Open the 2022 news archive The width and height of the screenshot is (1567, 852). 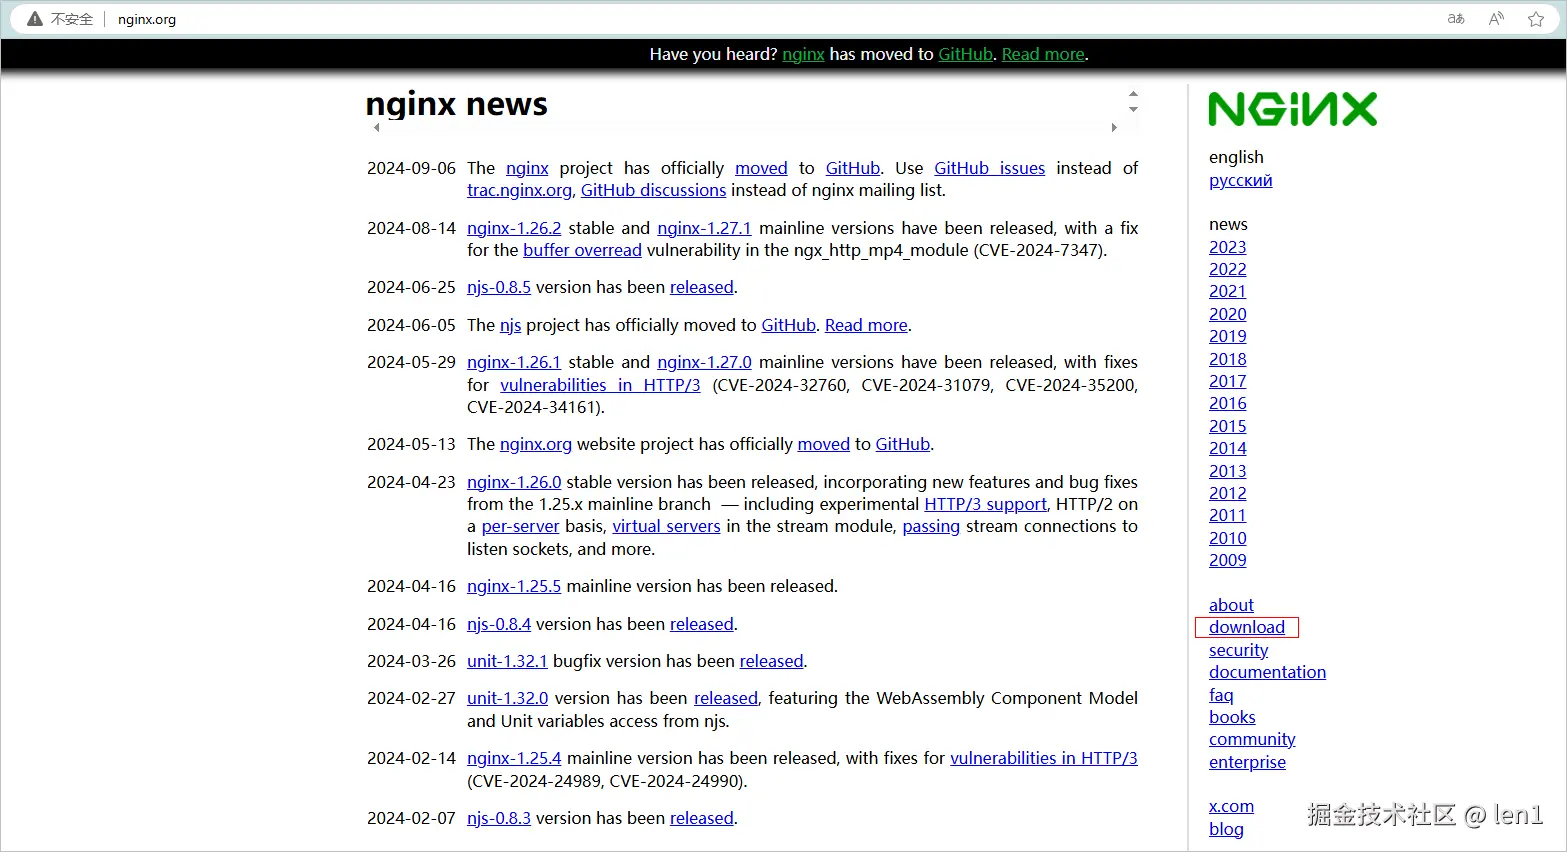tap(1227, 269)
